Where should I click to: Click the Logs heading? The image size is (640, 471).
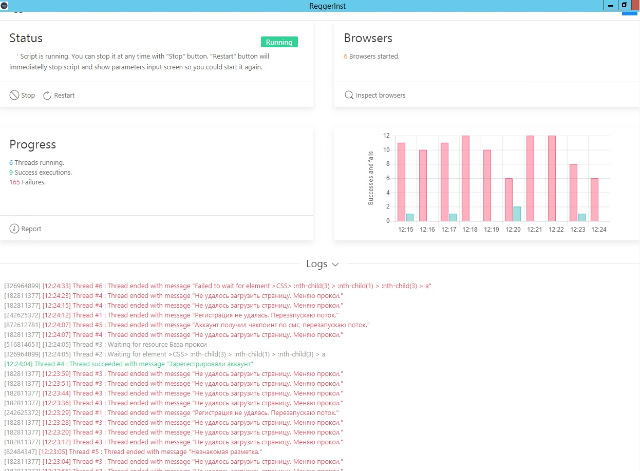315,264
